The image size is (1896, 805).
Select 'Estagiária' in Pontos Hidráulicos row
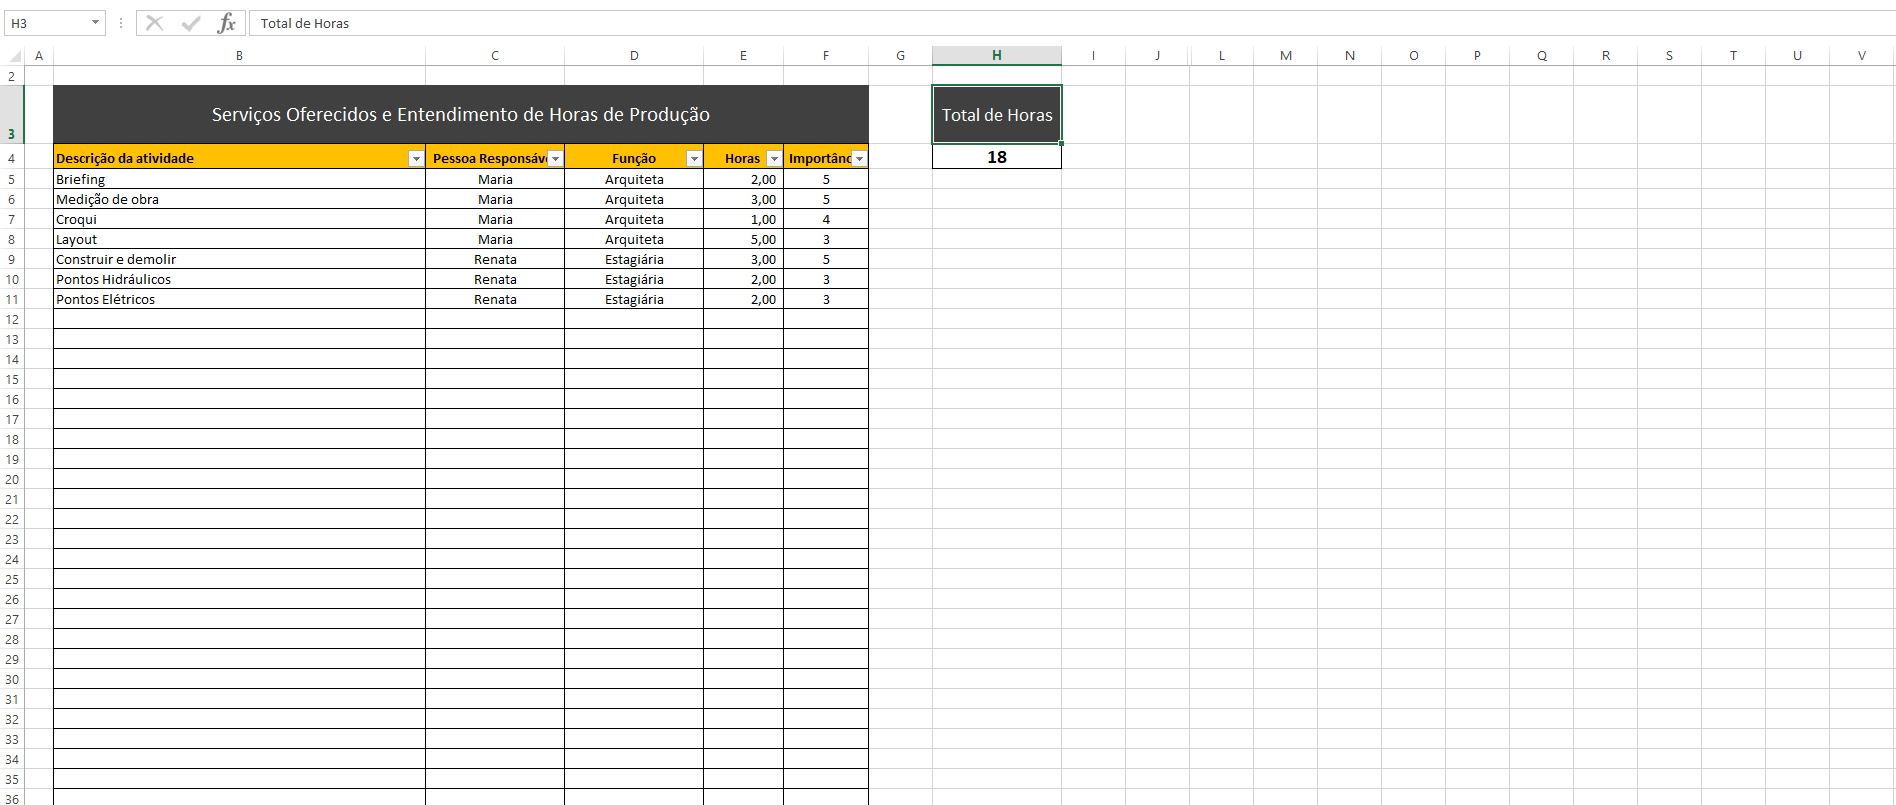point(634,279)
